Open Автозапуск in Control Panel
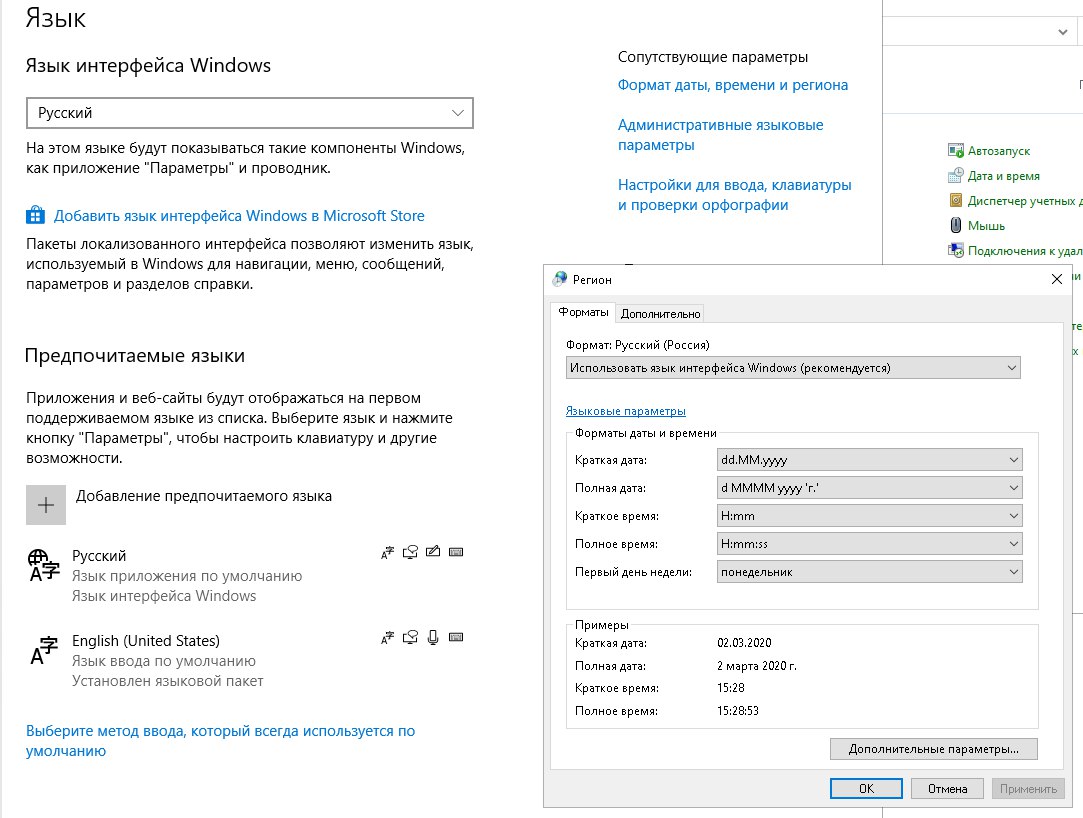Viewport: 1083px width, 818px height. tap(999, 151)
